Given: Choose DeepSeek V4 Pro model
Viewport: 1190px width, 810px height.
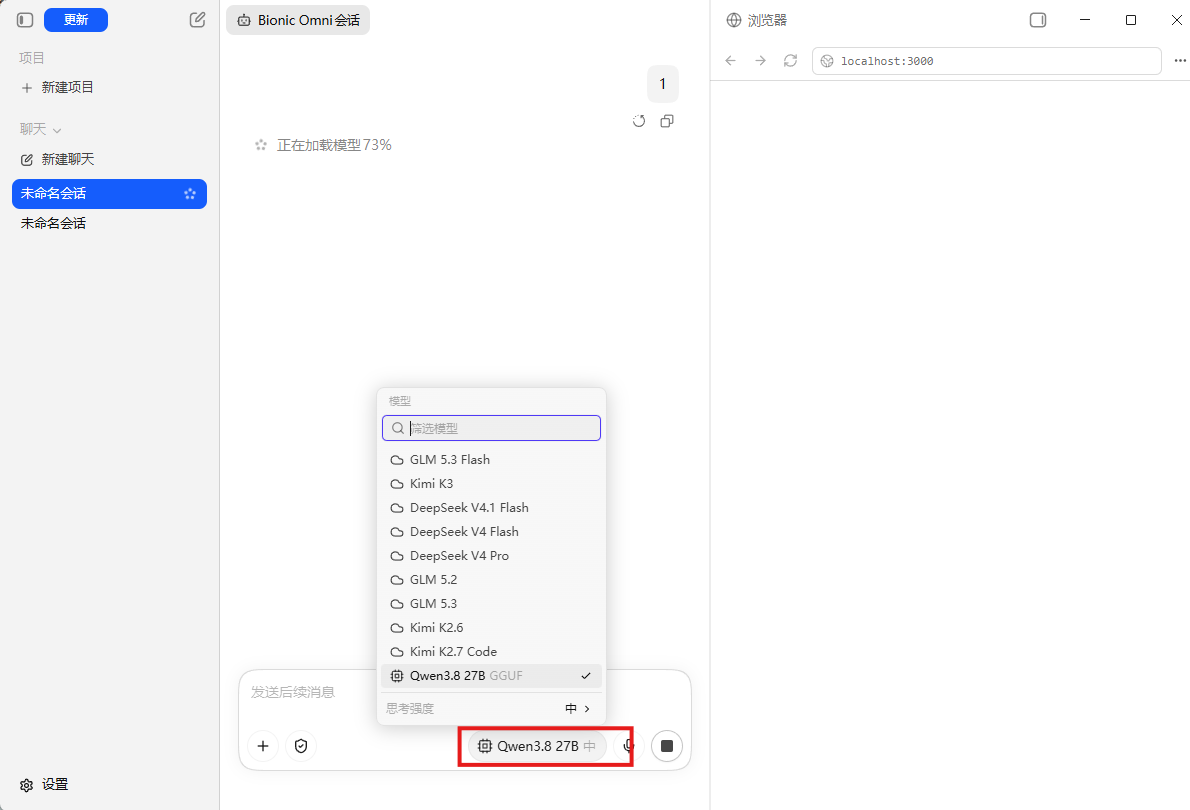Looking at the screenshot, I should coord(492,556).
